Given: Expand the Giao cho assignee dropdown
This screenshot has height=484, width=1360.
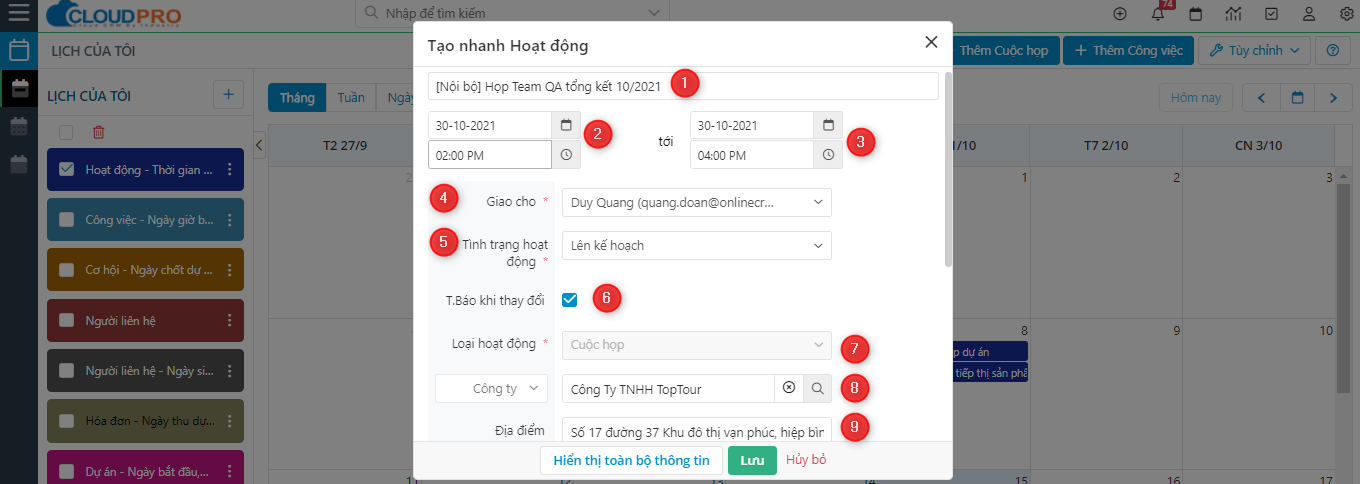Looking at the screenshot, I should [x=696, y=202].
